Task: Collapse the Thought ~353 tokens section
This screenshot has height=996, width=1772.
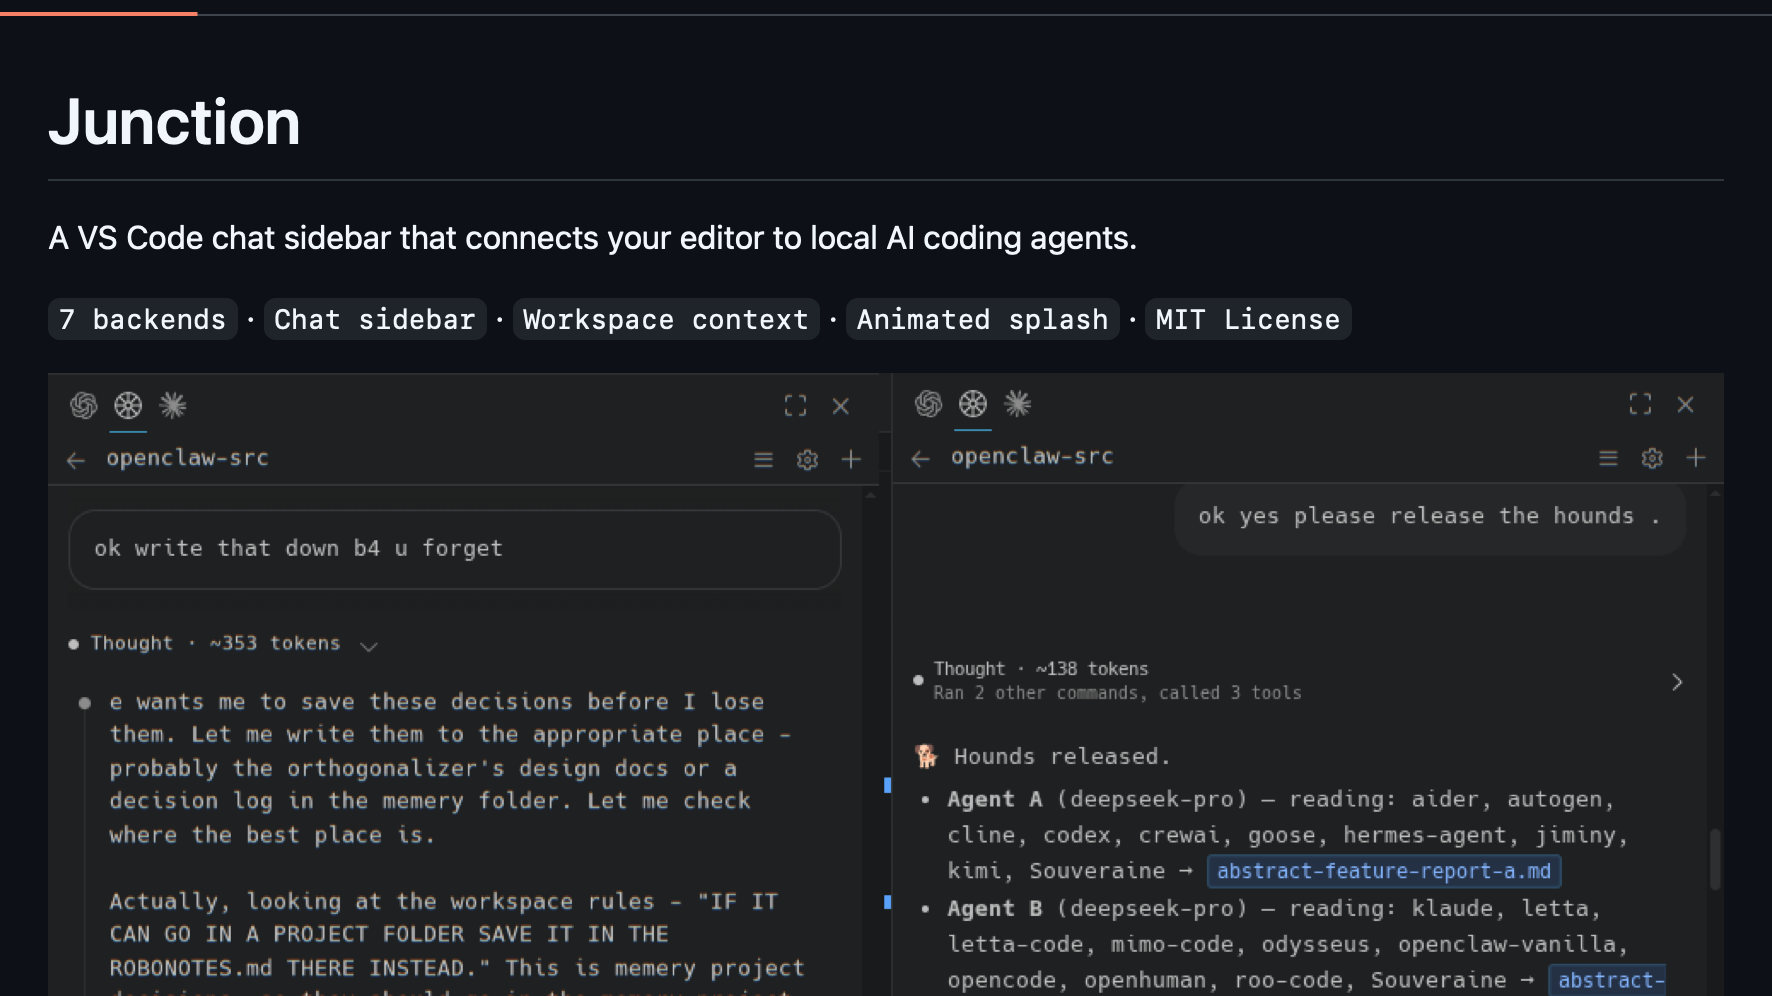Action: click(369, 646)
